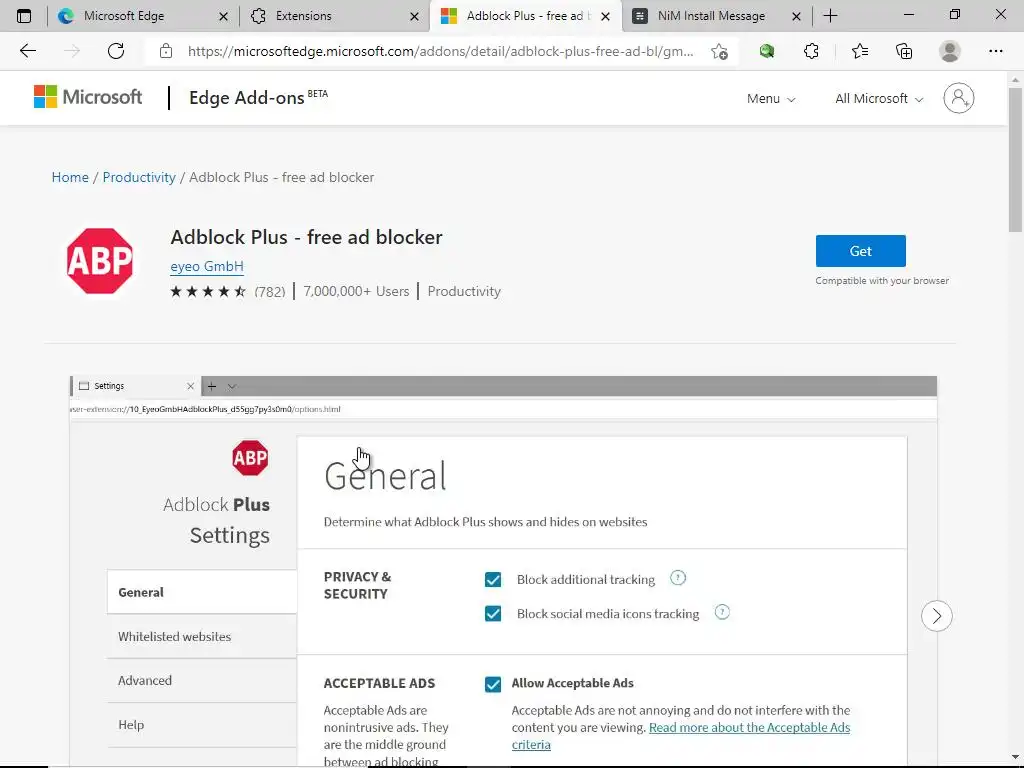The width and height of the screenshot is (1024, 768).
Task: Click the small ABP logo in the settings screenshot
Action: [250, 458]
